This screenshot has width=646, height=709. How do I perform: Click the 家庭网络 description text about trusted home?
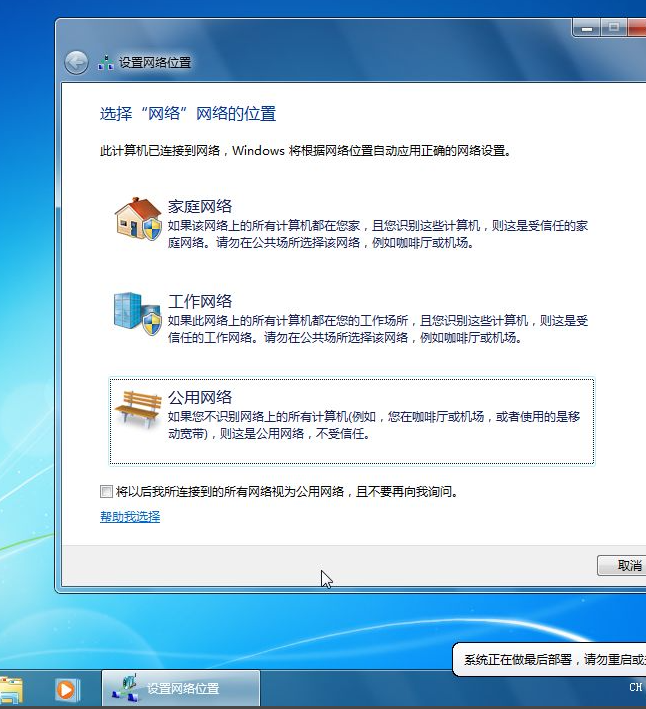point(378,234)
